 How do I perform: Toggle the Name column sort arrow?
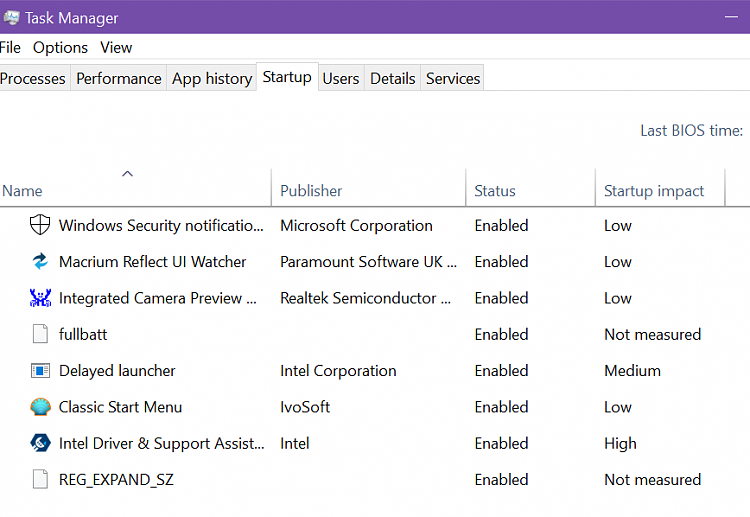(127, 174)
